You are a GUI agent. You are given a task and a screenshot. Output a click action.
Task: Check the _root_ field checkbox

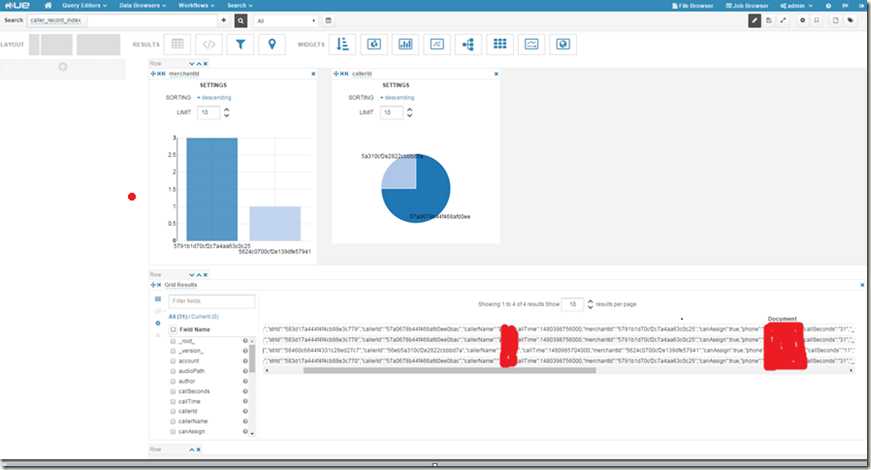(x=173, y=341)
